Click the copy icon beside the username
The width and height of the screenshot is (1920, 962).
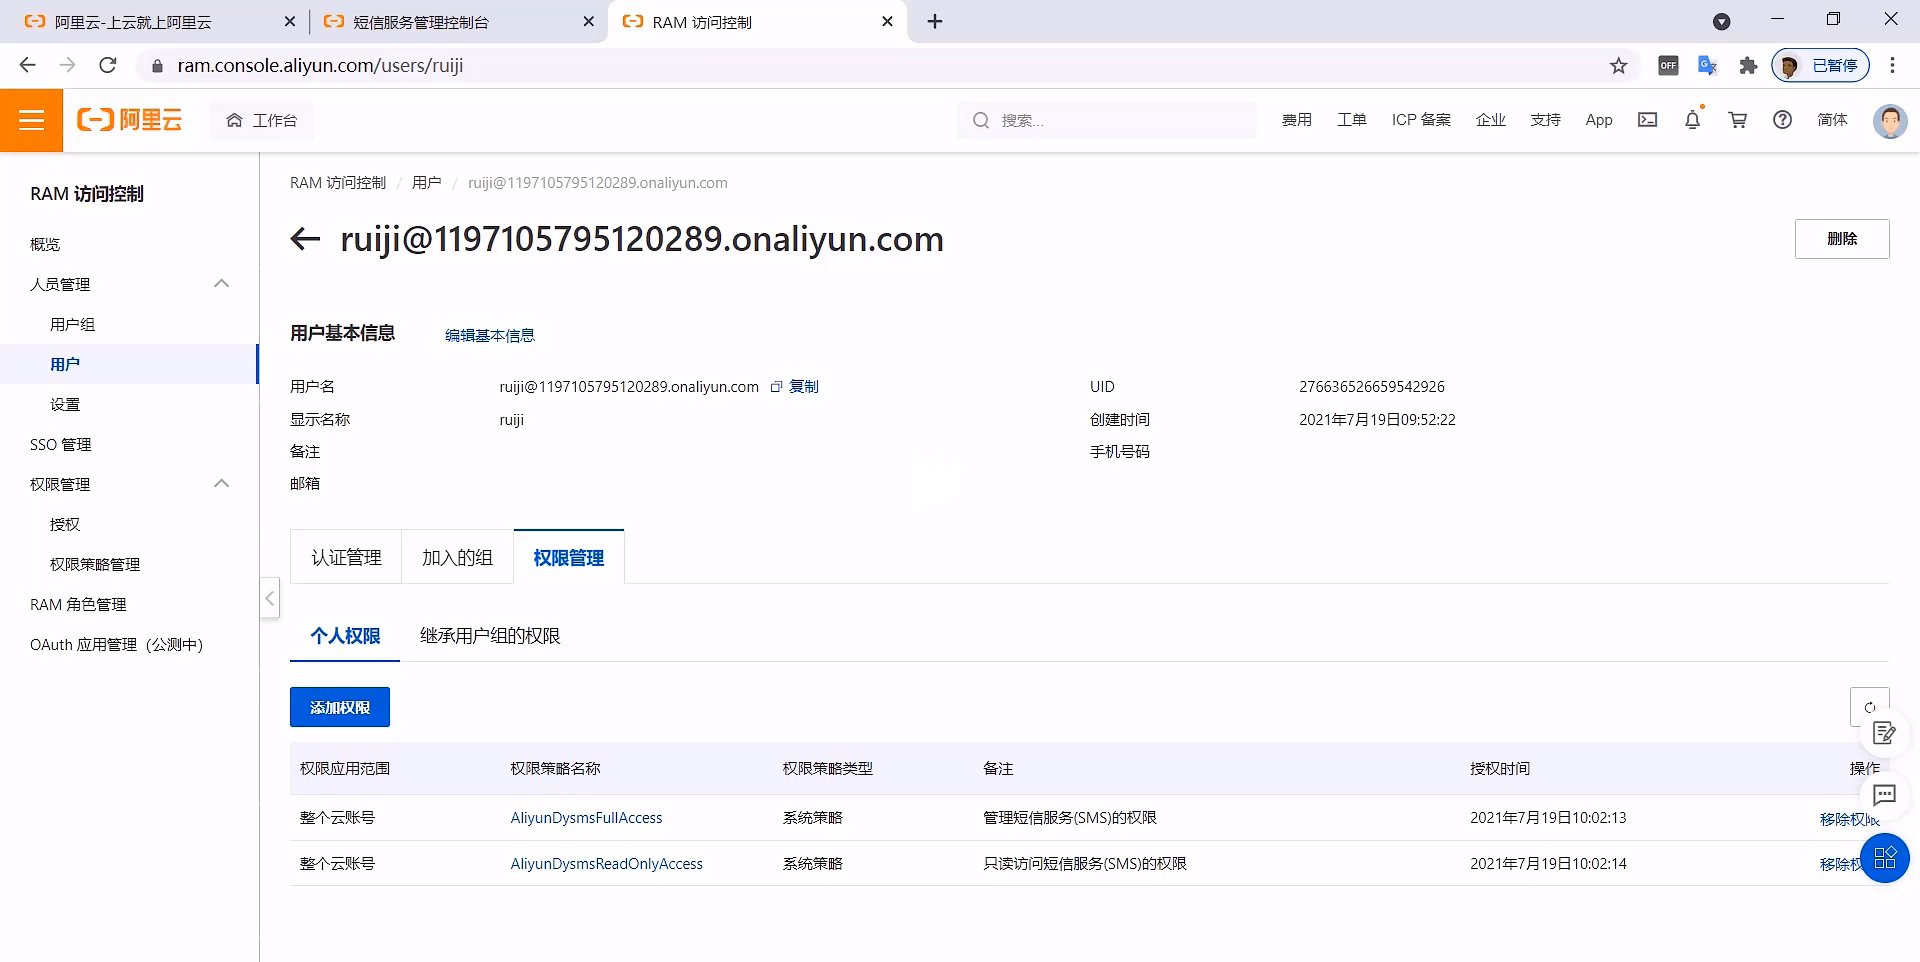[776, 387]
